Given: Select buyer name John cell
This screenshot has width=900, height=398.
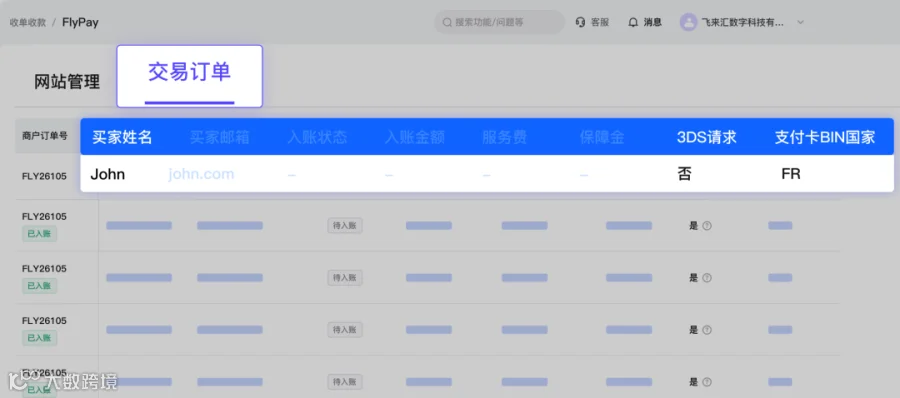Looking at the screenshot, I should [108, 174].
